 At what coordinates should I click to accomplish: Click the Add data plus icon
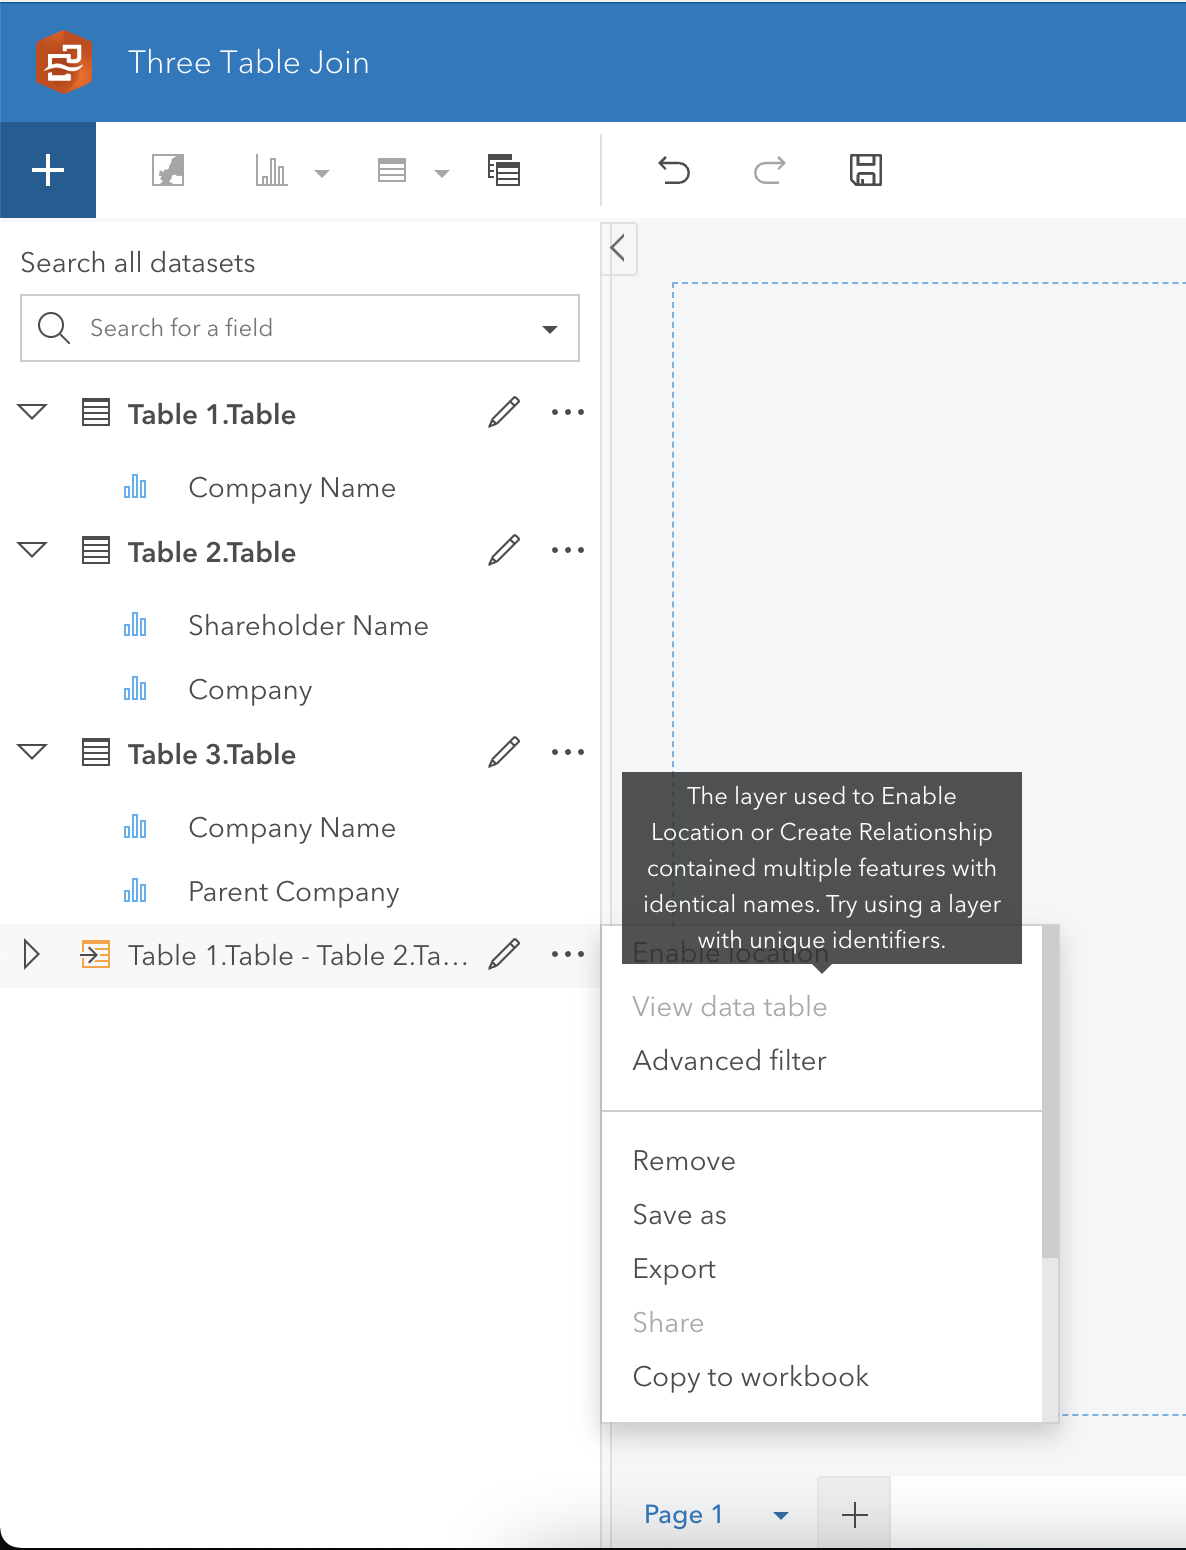point(47,170)
